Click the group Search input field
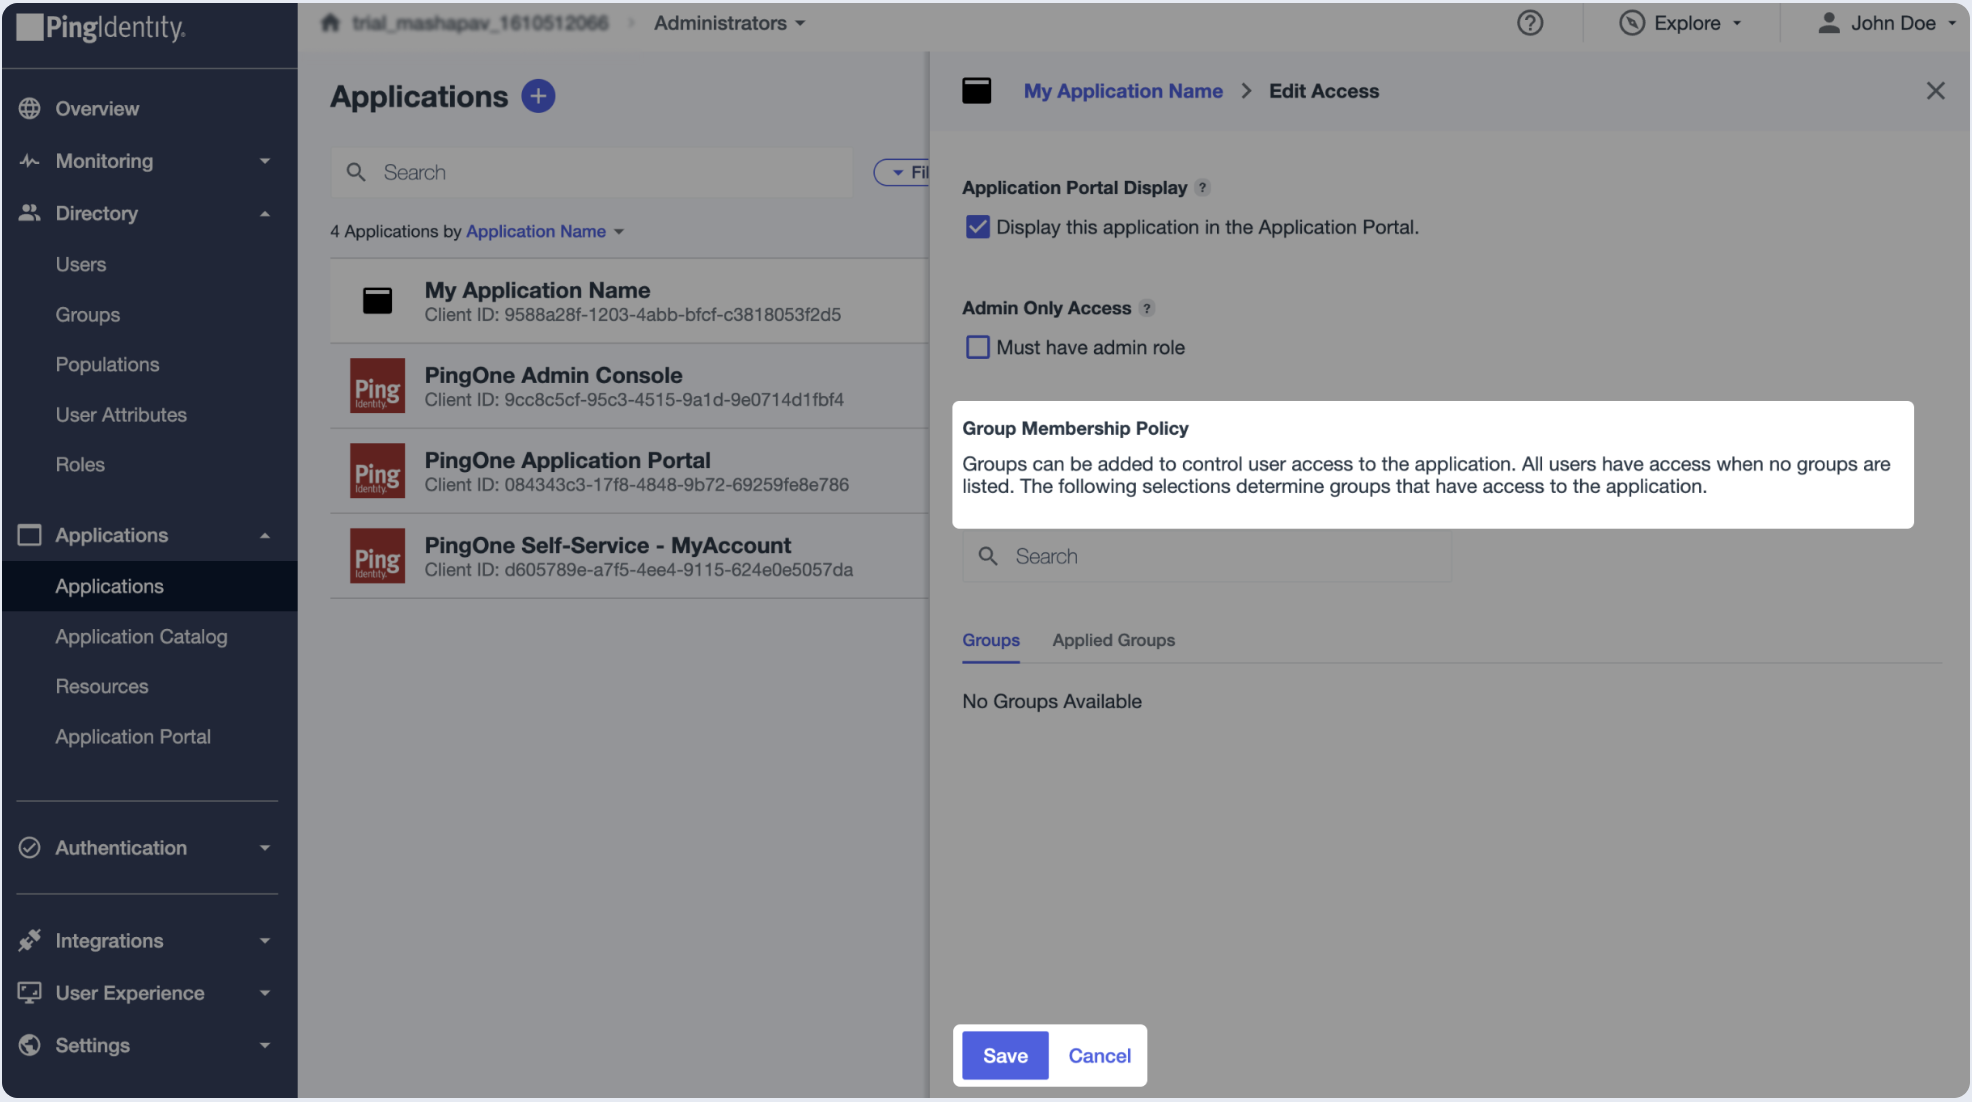This screenshot has height=1102, width=1972. click(x=1206, y=557)
